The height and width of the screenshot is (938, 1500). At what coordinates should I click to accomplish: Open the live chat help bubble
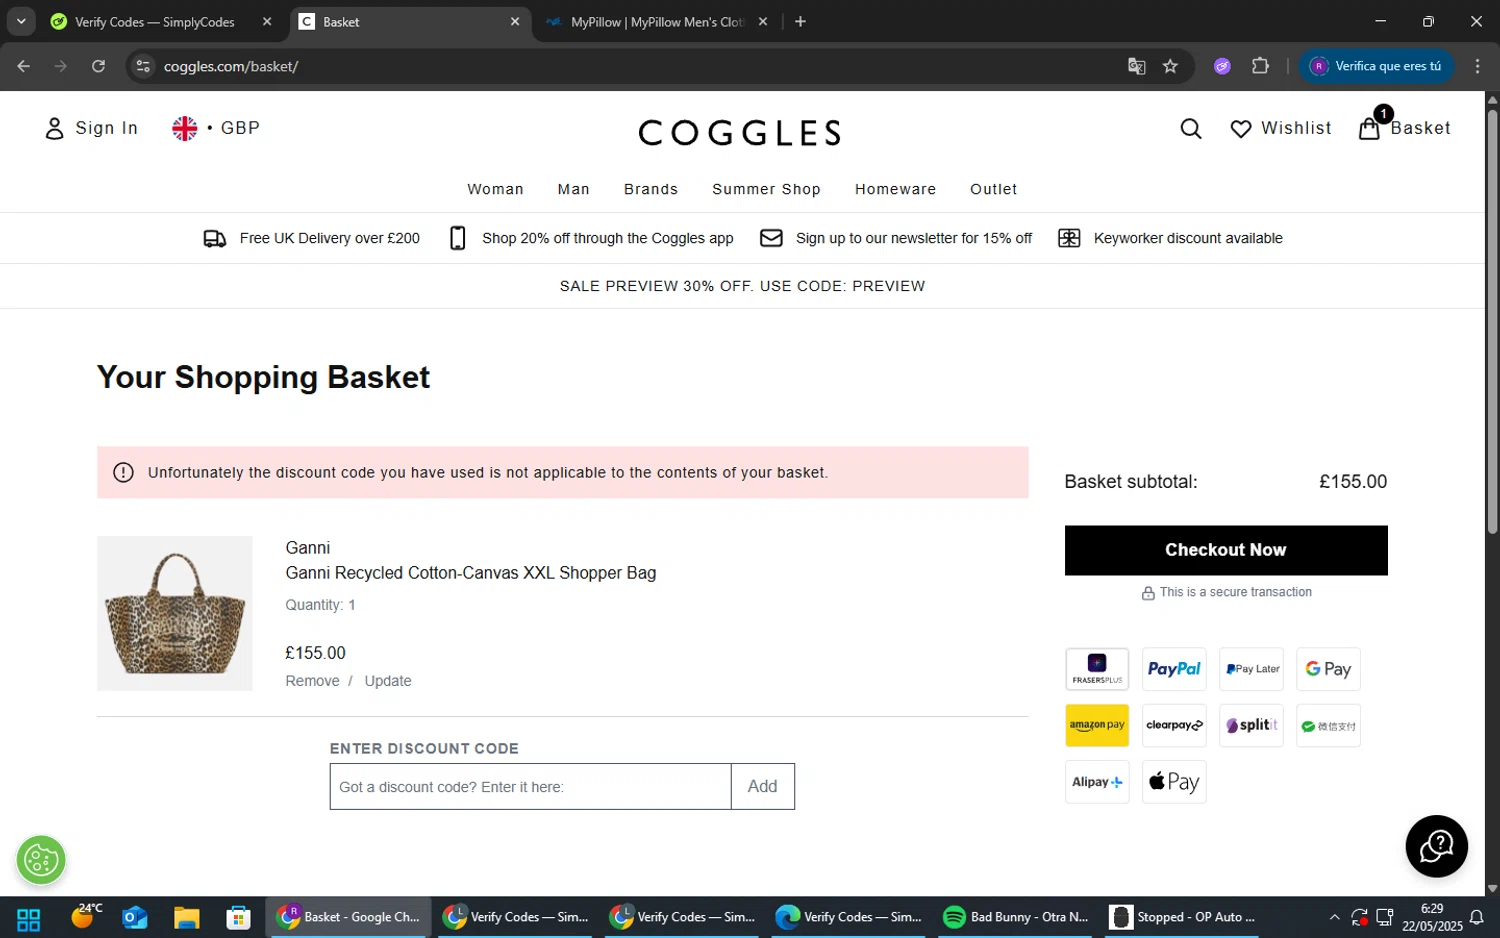click(1436, 846)
